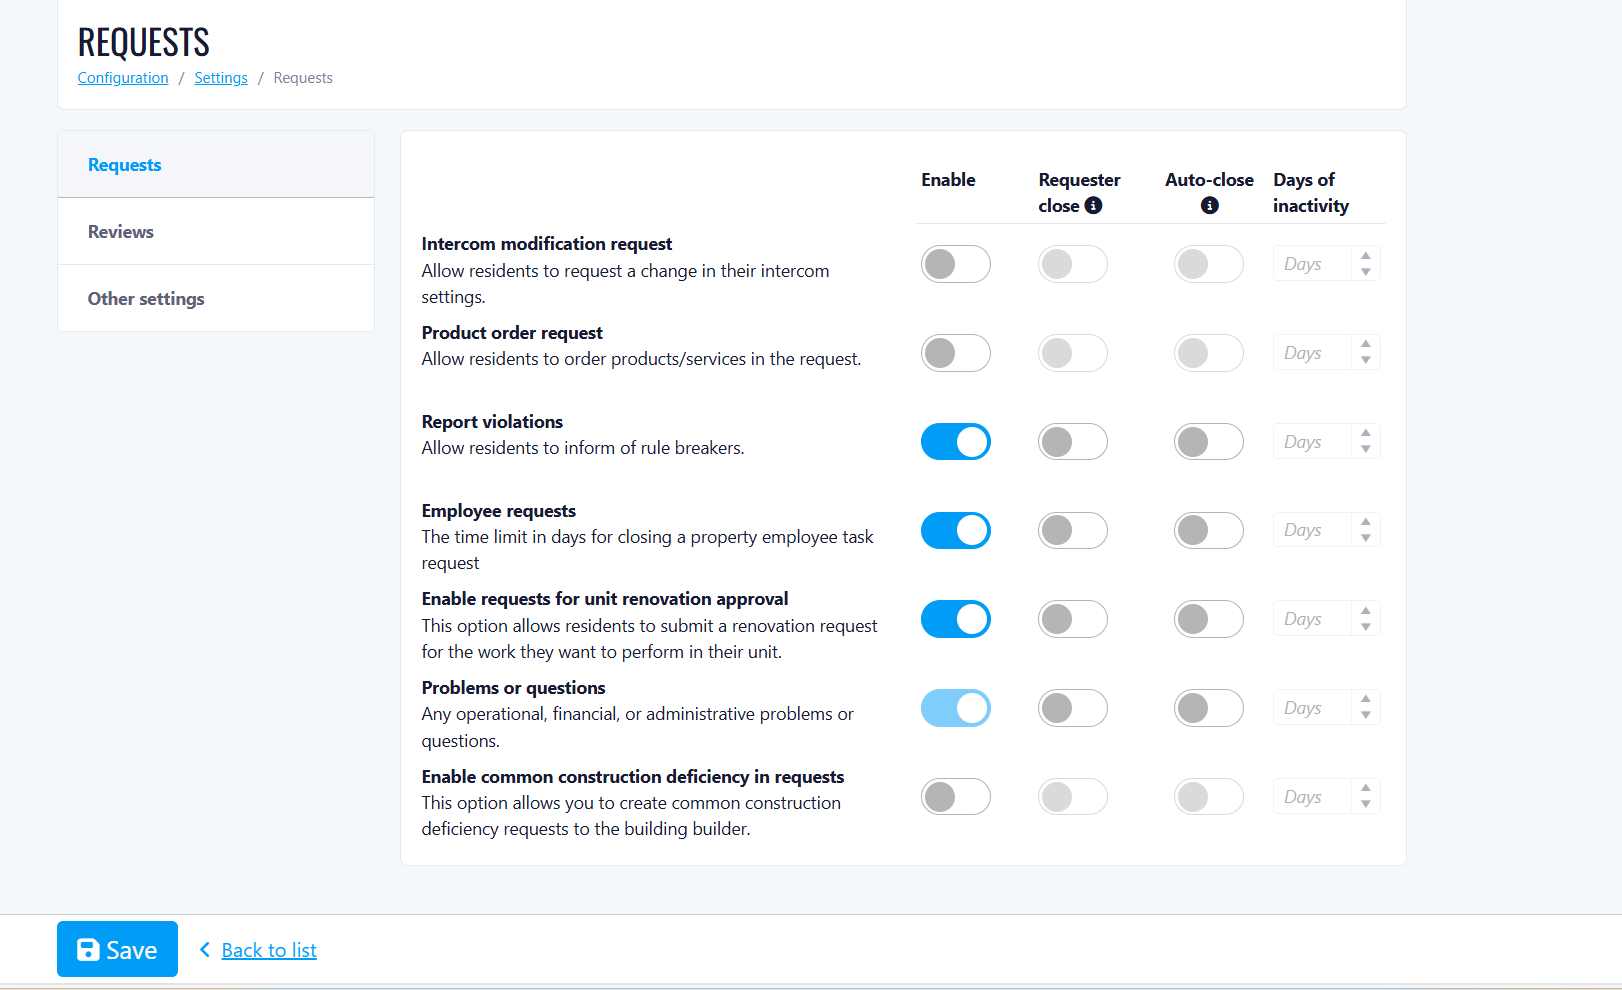The width and height of the screenshot is (1622, 990).
Task: Click Days field for unit renovation approval
Action: point(1312,619)
